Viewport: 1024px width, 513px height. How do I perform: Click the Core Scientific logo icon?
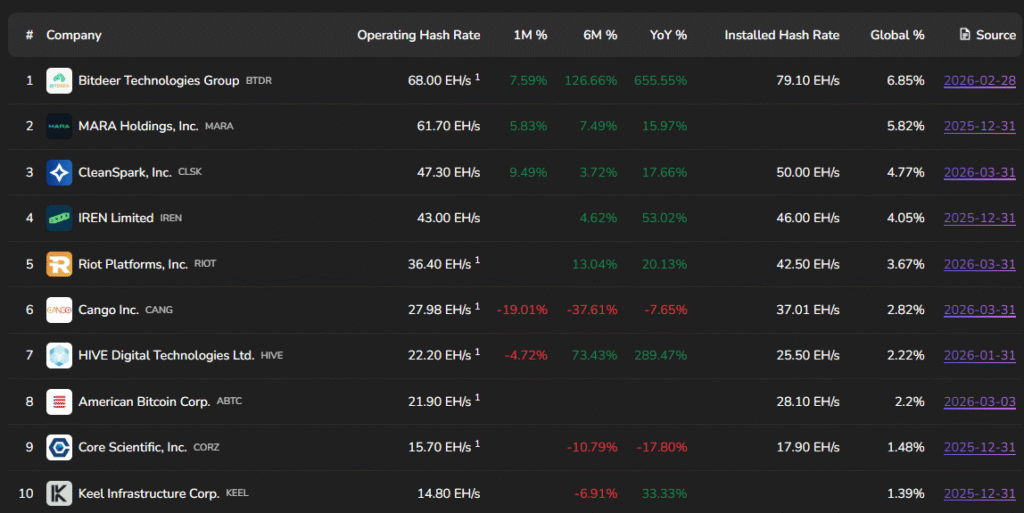[59, 447]
